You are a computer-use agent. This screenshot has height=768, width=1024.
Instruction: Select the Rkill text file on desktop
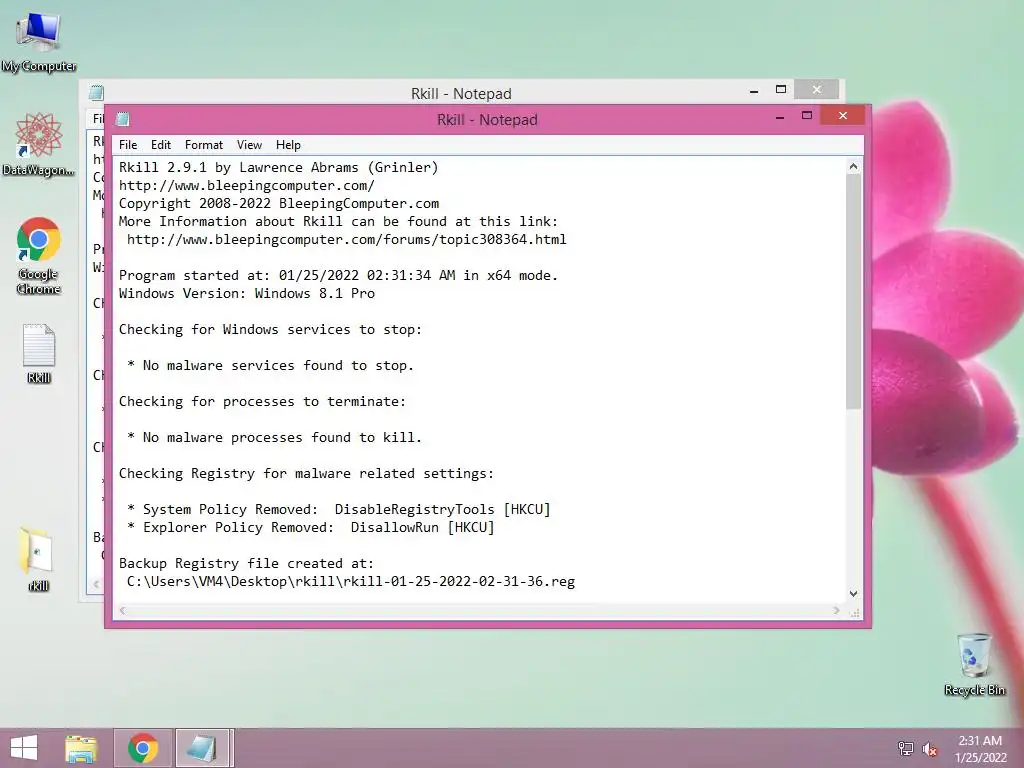tap(39, 353)
